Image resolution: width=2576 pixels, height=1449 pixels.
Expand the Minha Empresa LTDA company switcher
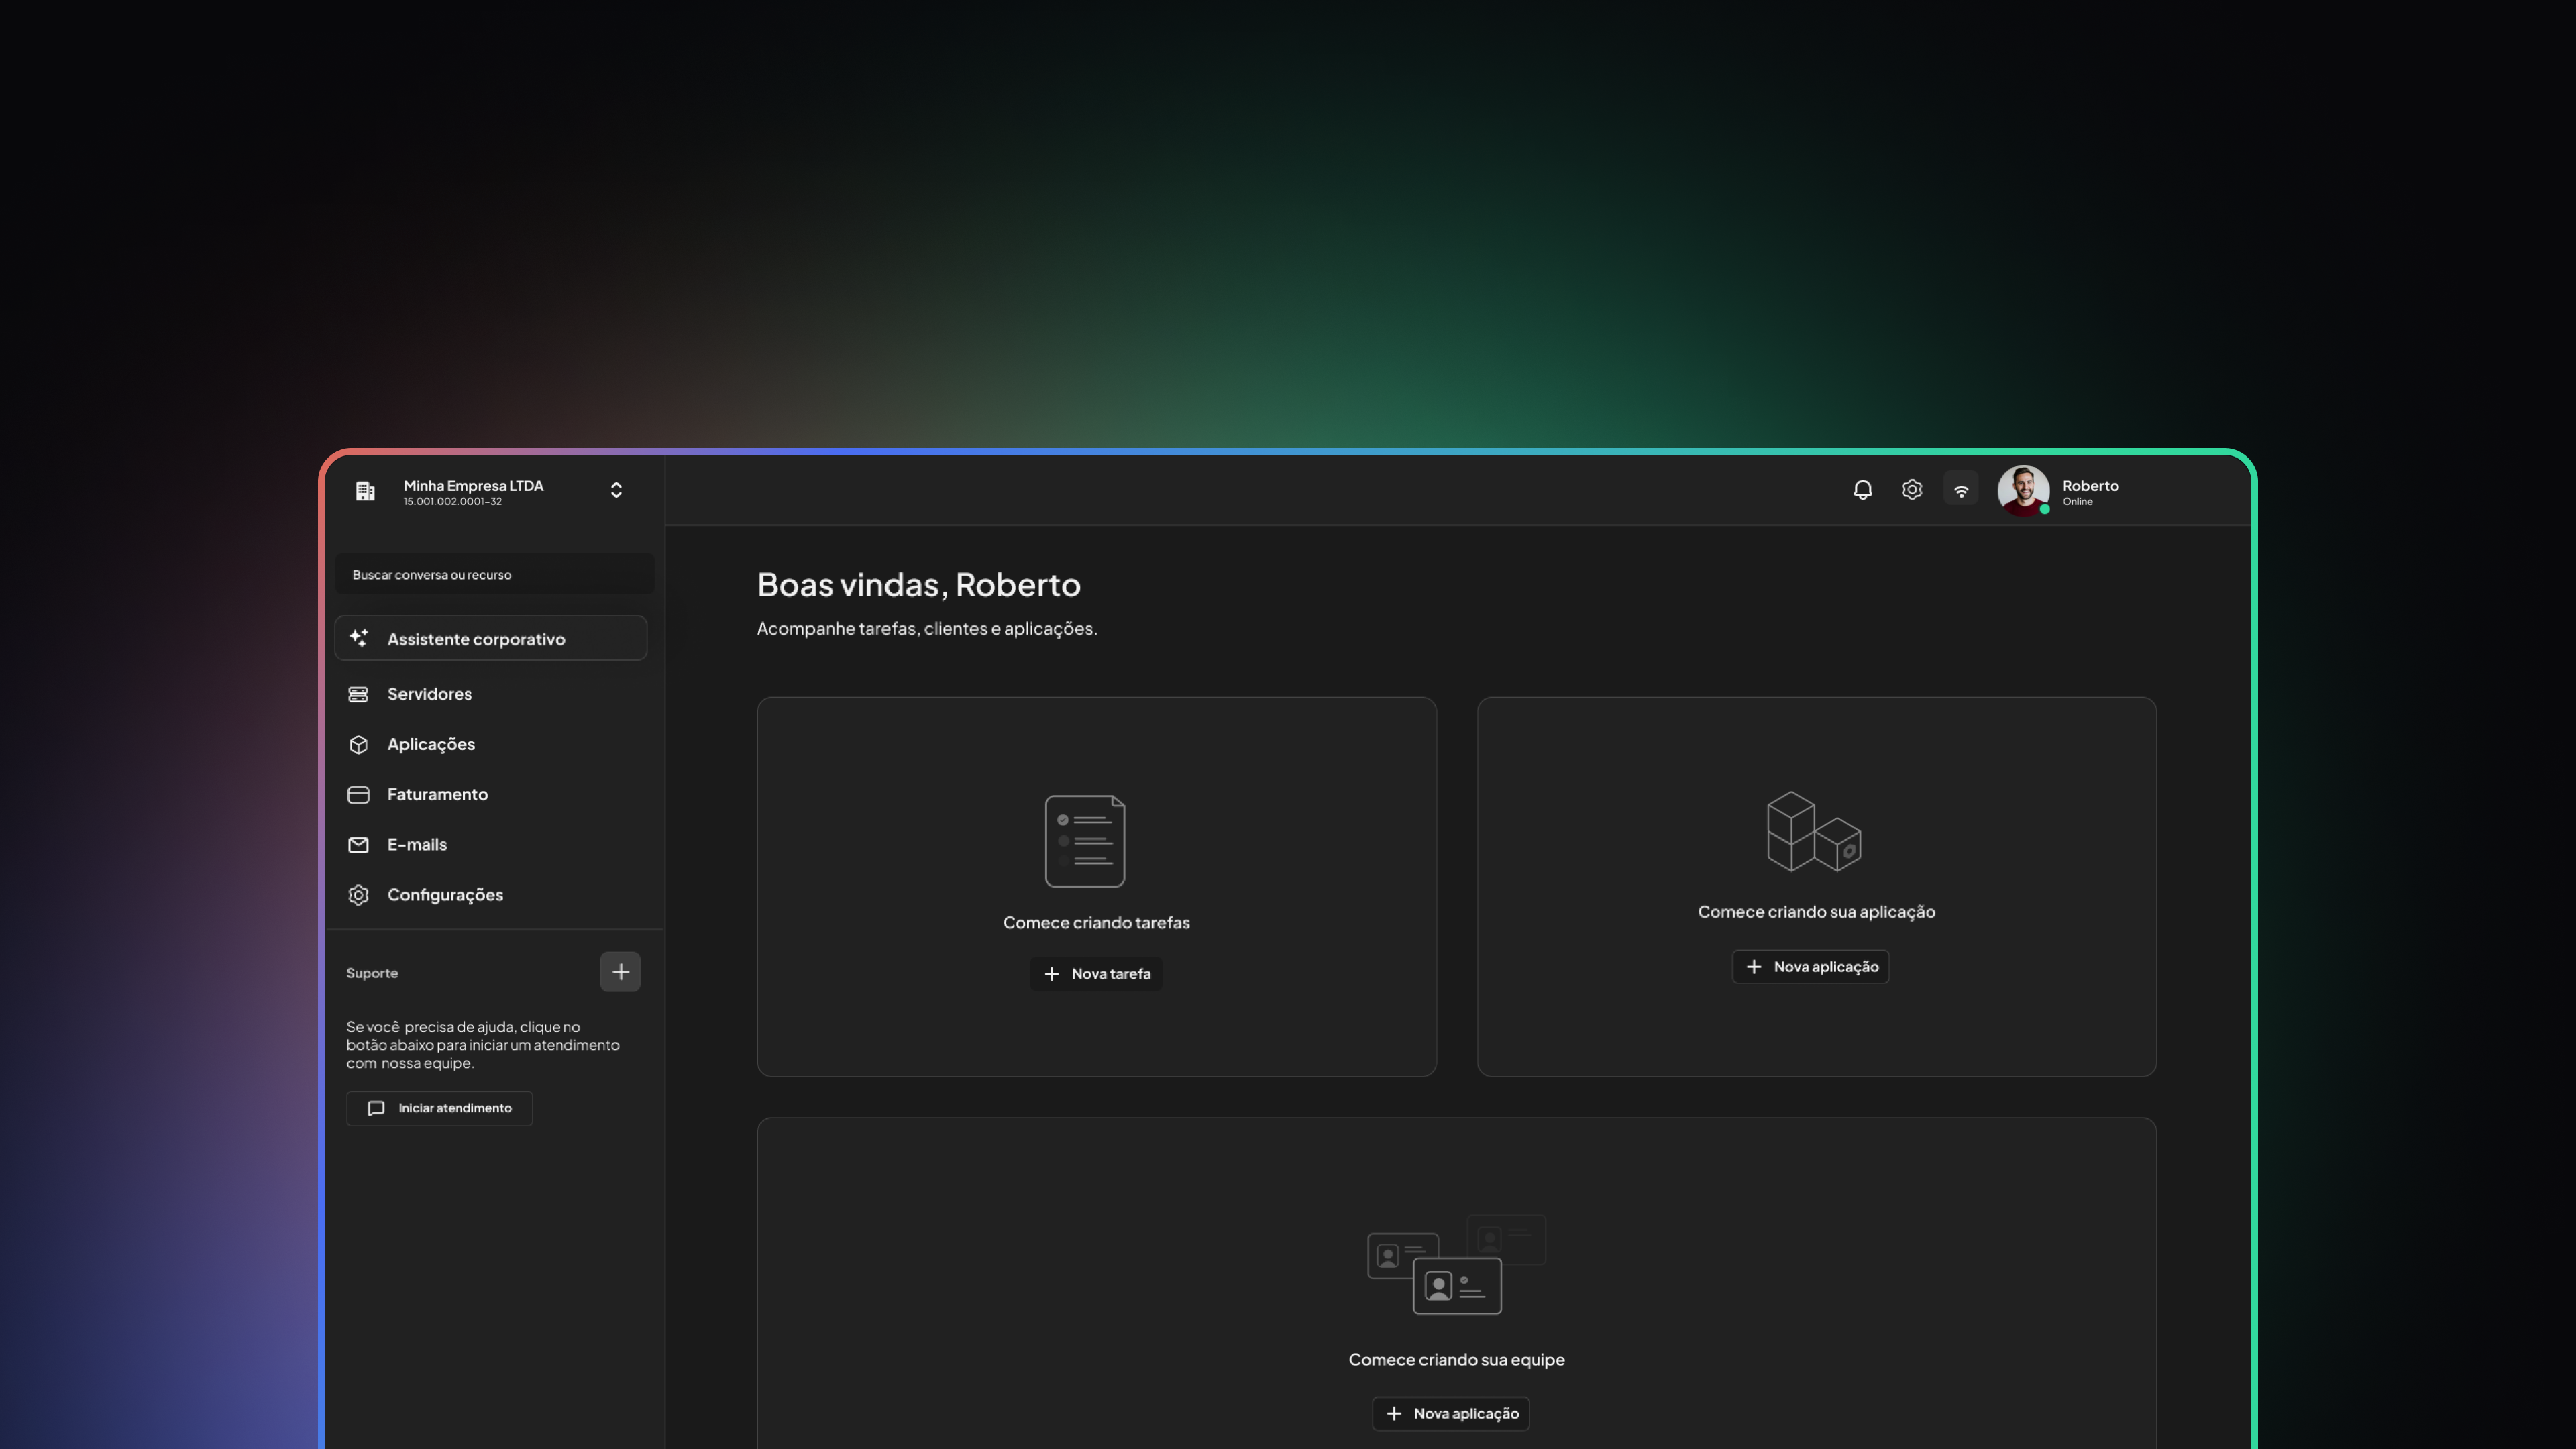[616, 490]
